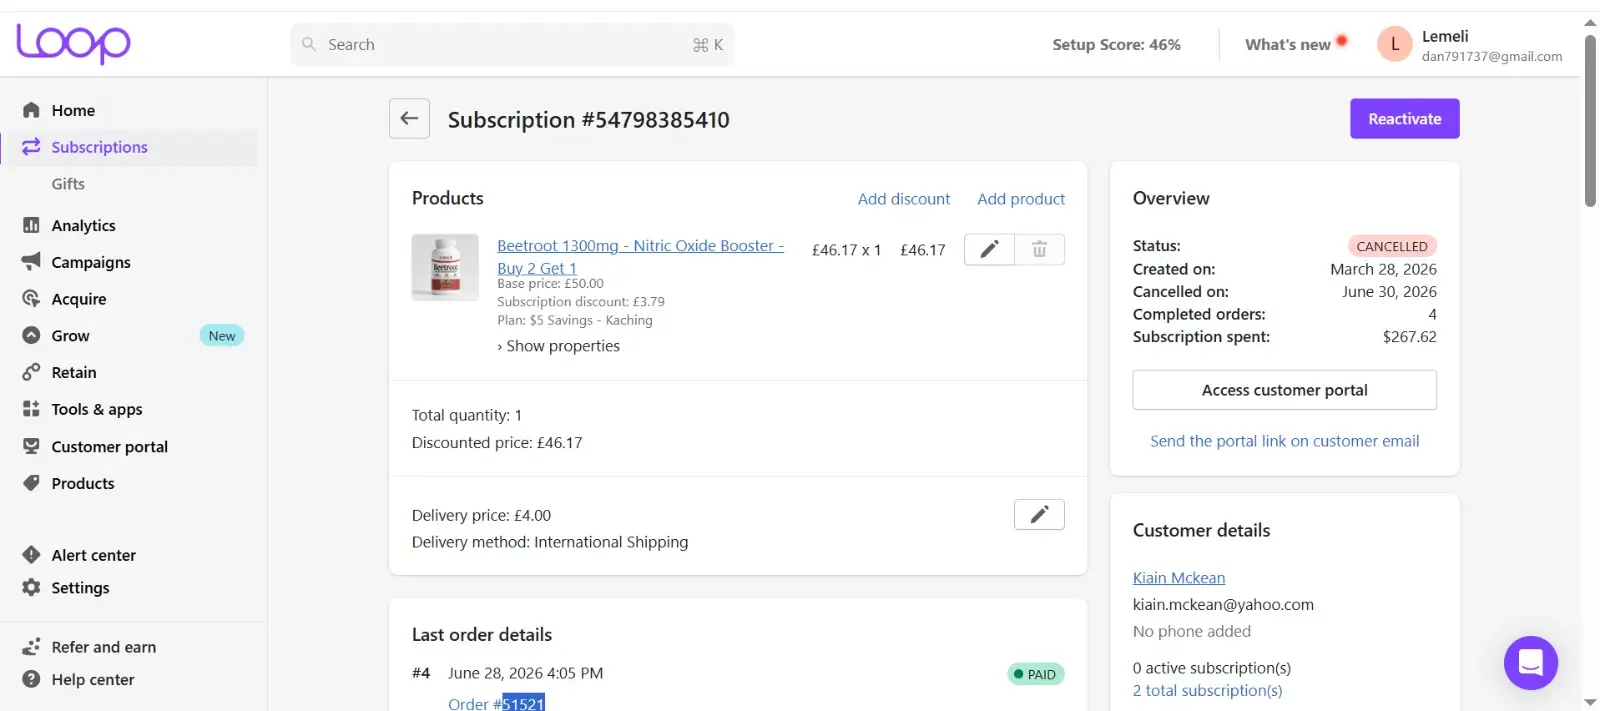Click the Campaigns megaphone icon

click(x=31, y=262)
